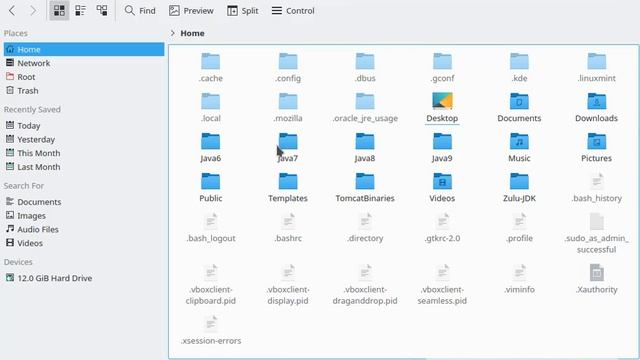640x360 pixels.
Task: Select the .dbus folder icon
Action: click(365, 61)
